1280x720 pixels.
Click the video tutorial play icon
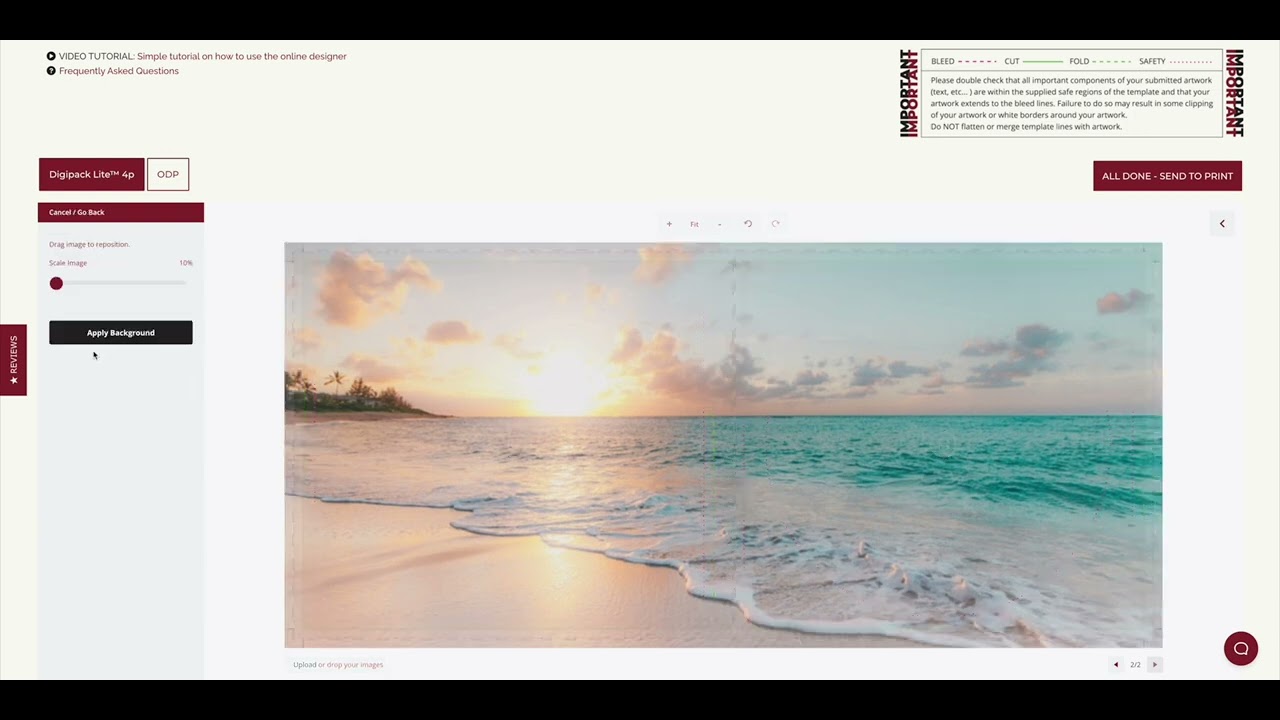51,56
